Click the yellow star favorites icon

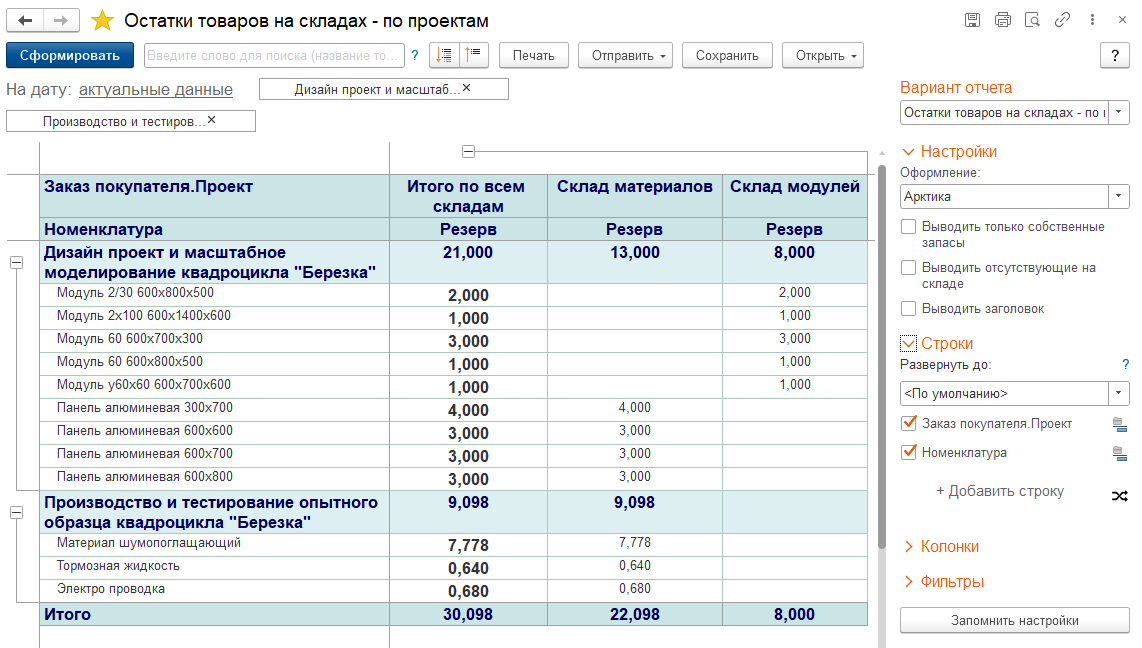point(102,21)
